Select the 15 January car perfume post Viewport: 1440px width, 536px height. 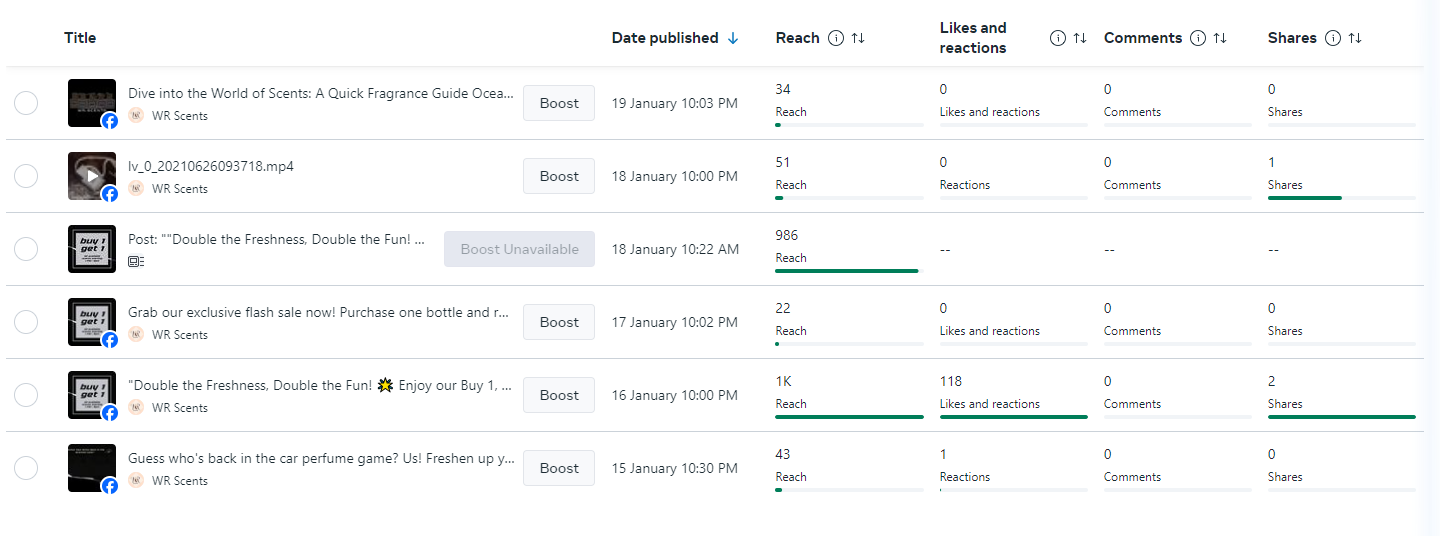26,468
